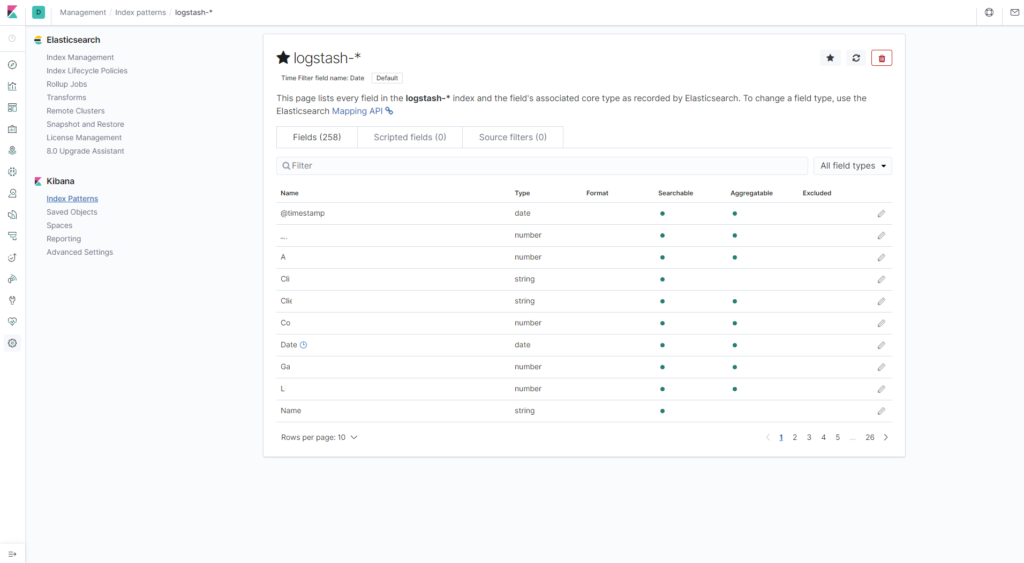Viewport: 1024px width, 563px height.
Task: Delete the index pattern with red trash button
Action: (882, 58)
